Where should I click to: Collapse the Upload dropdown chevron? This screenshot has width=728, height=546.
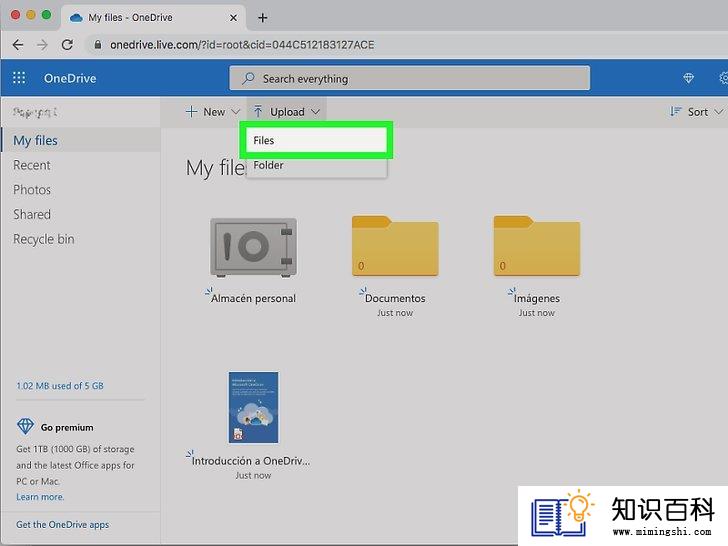click(x=316, y=112)
